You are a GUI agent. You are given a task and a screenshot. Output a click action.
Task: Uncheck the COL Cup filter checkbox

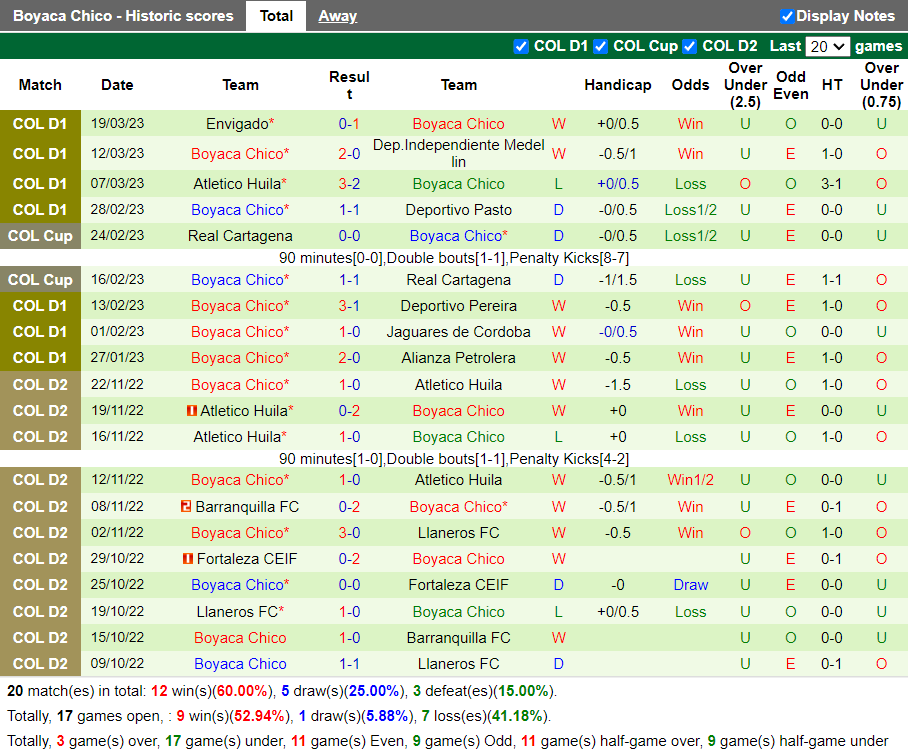[600, 46]
